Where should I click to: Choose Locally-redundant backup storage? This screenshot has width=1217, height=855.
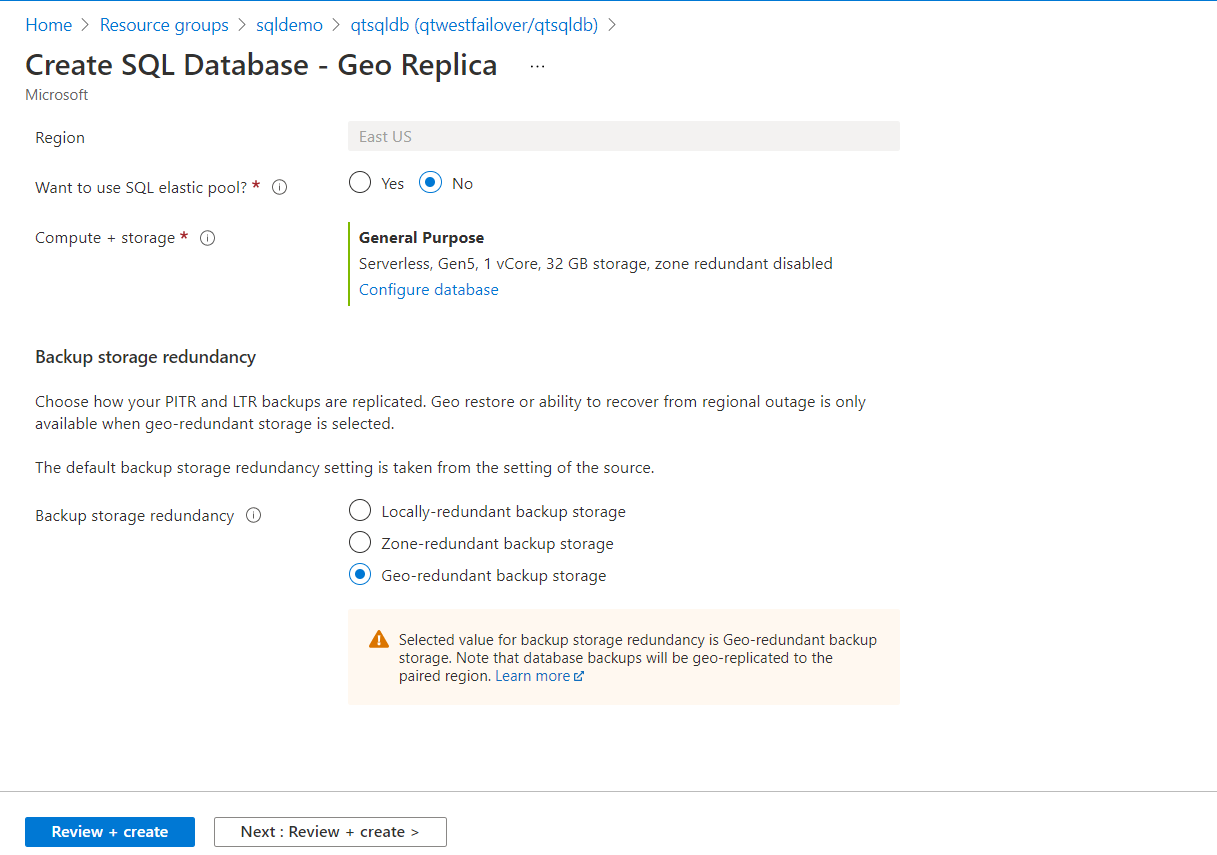coord(360,511)
